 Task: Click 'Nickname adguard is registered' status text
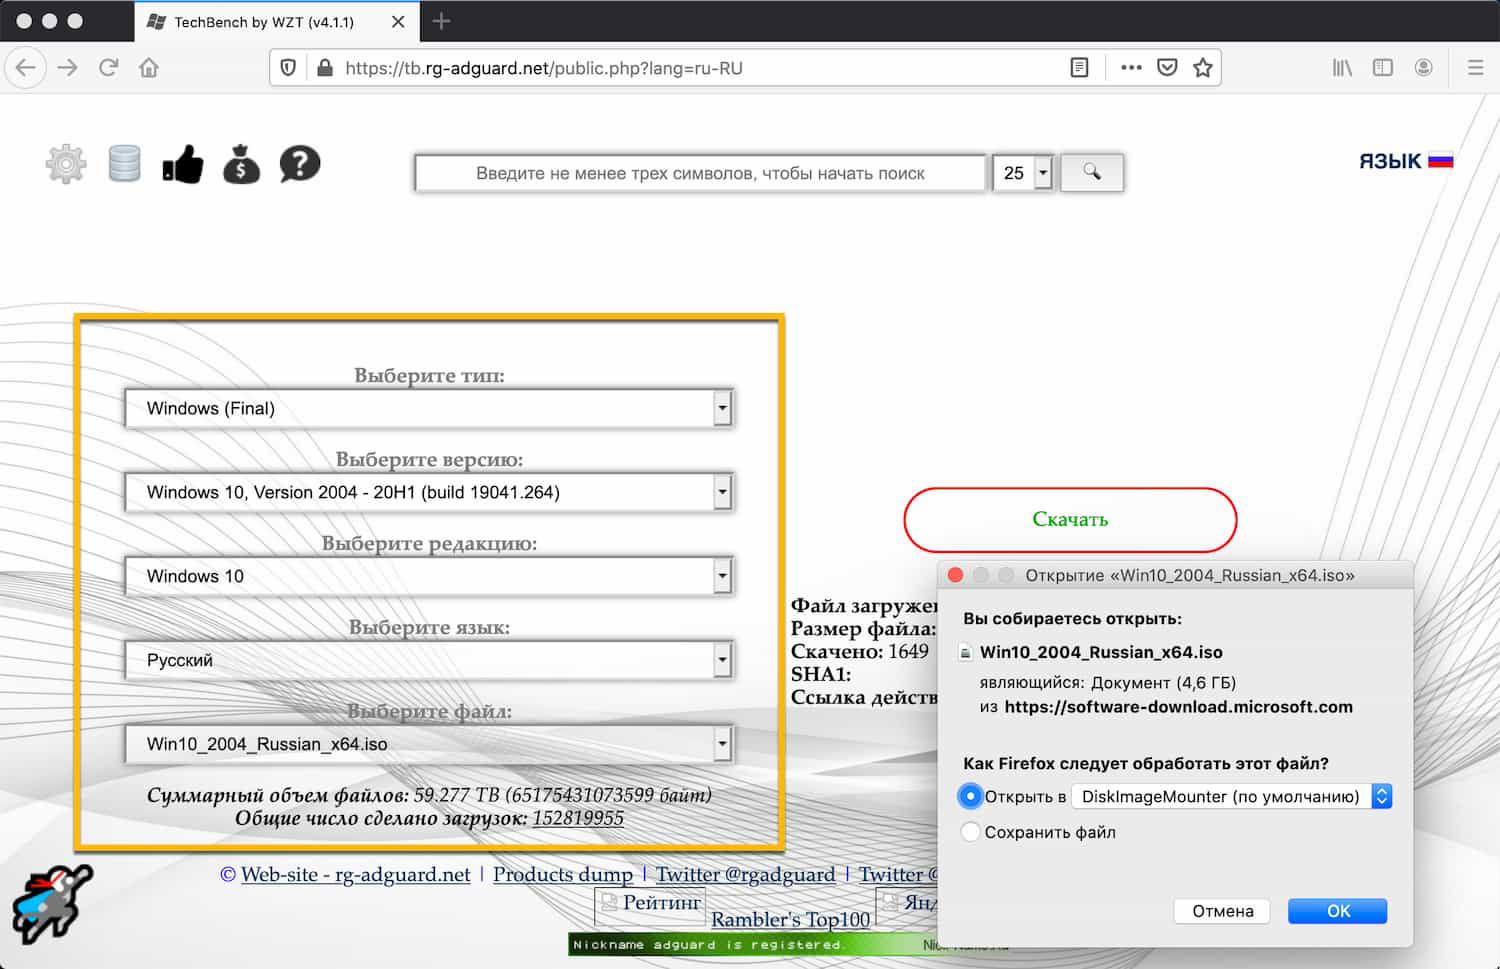point(708,944)
